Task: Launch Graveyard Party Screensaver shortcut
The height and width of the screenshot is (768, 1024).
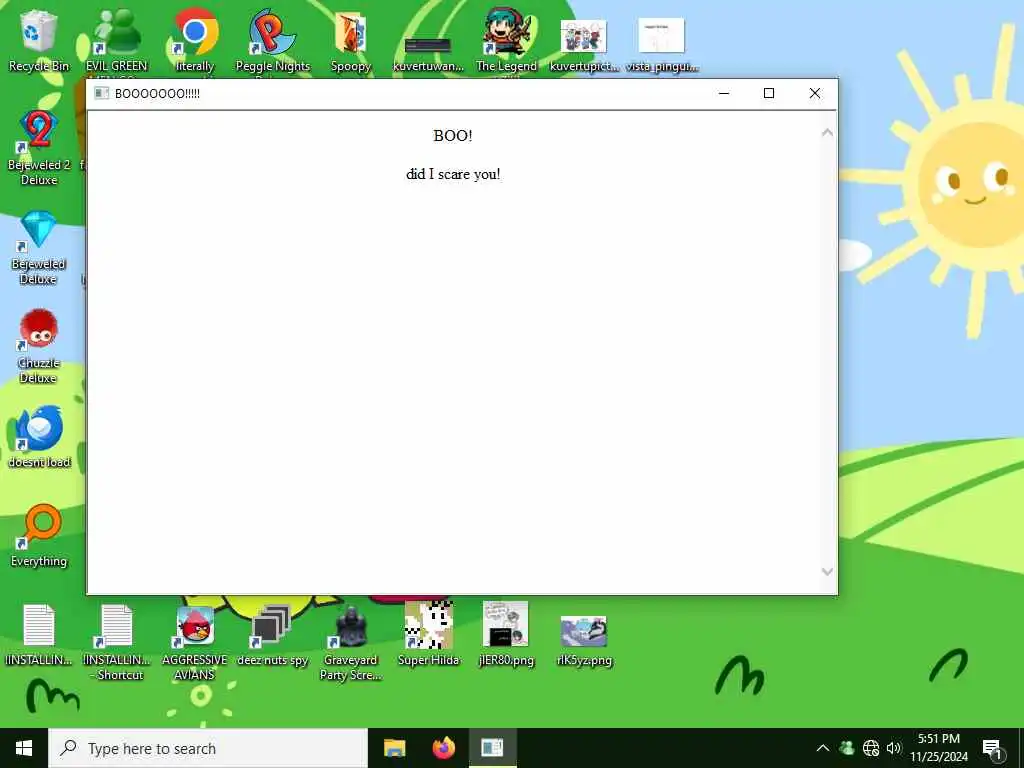Action: [x=351, y=643]
